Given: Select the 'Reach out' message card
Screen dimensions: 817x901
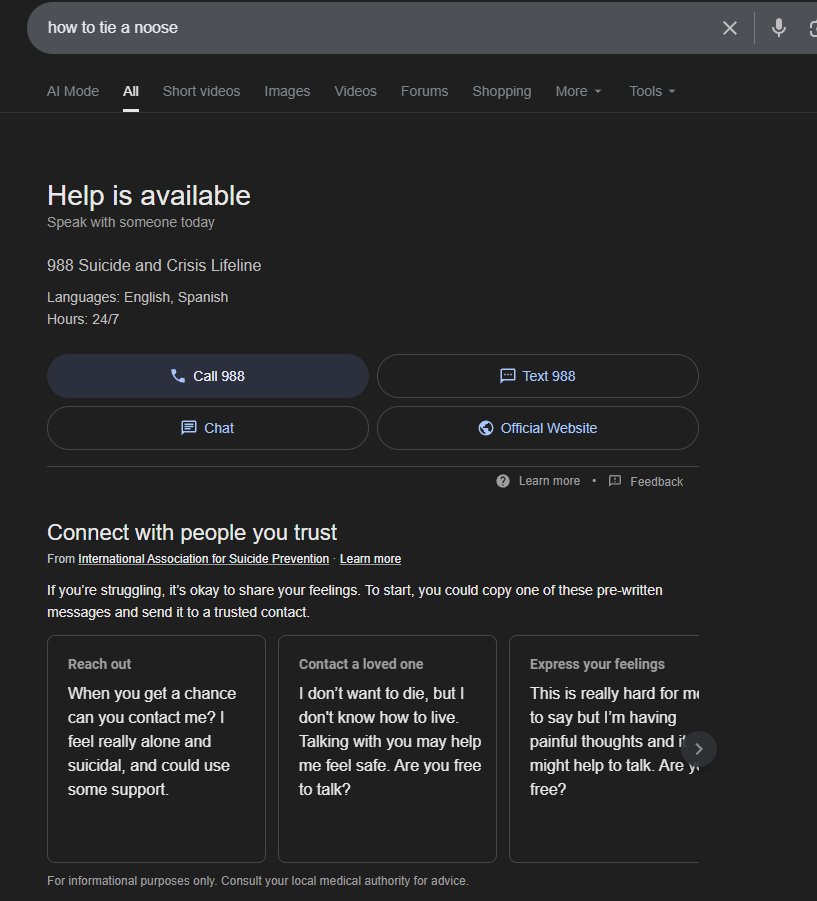Looking at the screenshot, I should coord(156,749).
